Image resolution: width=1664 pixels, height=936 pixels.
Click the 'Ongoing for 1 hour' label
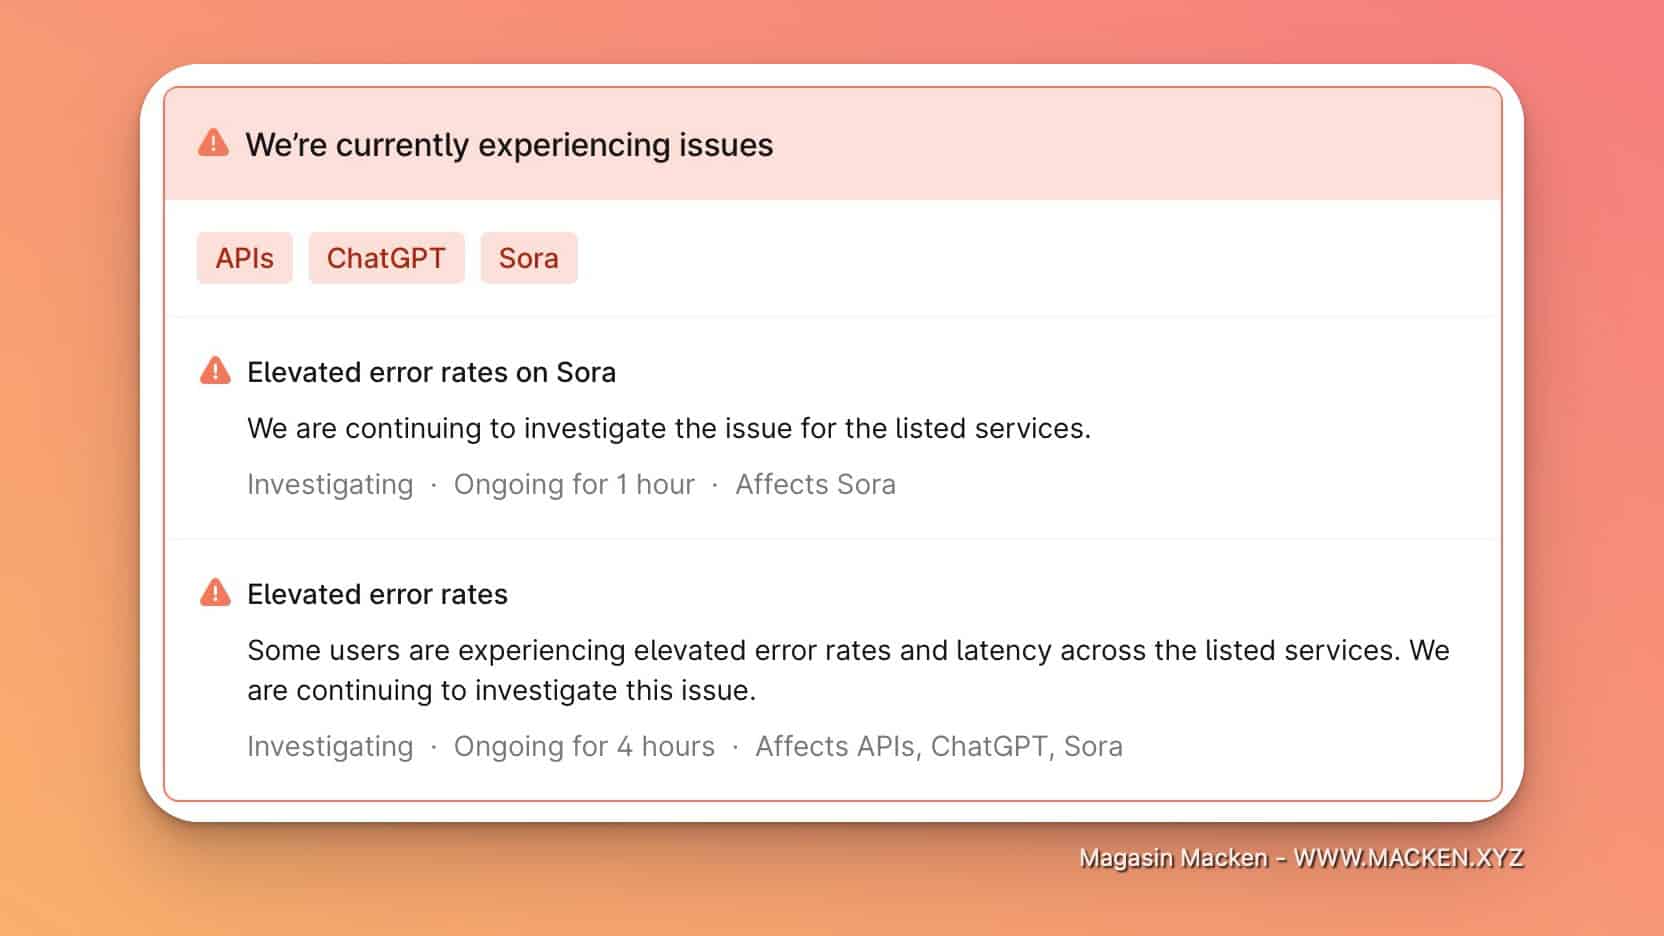[574, 484]
